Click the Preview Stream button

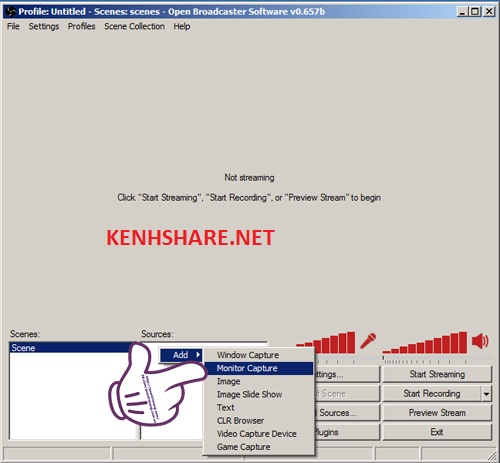pos(437,413)
